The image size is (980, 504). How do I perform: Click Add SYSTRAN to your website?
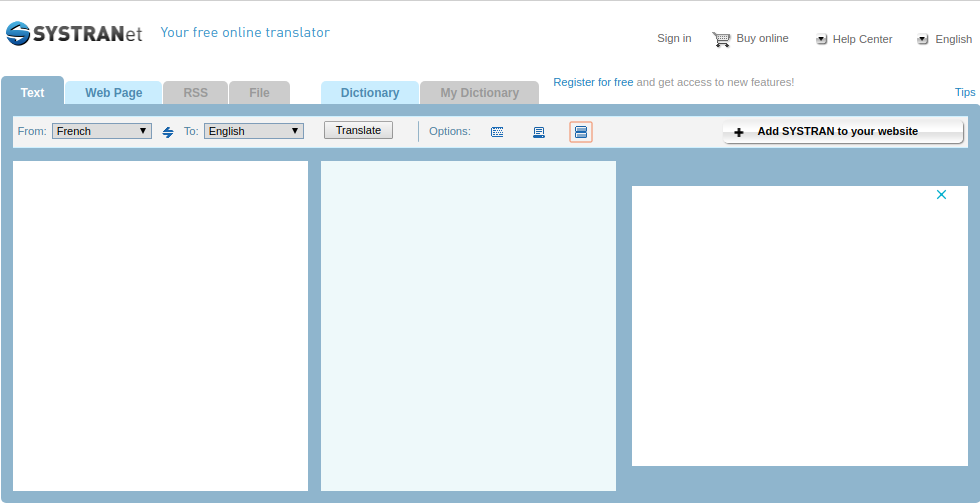click(x=843, y=132)
